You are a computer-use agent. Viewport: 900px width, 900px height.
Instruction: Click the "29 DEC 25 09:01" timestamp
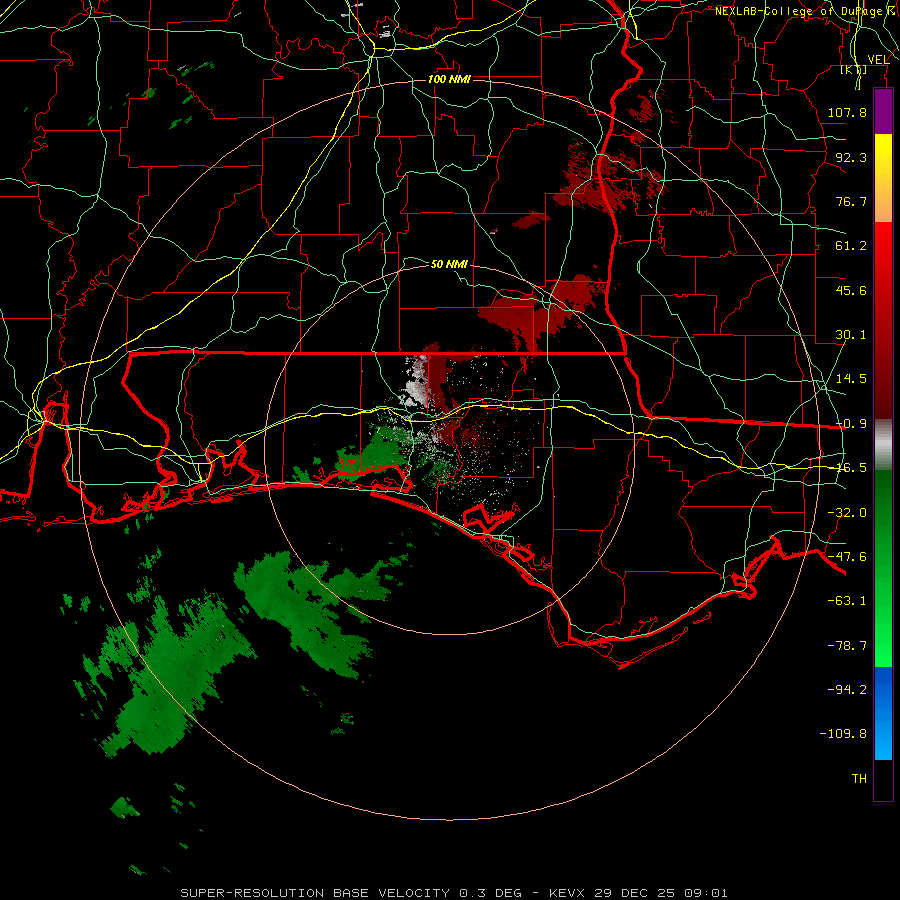(x=661, y=893)
